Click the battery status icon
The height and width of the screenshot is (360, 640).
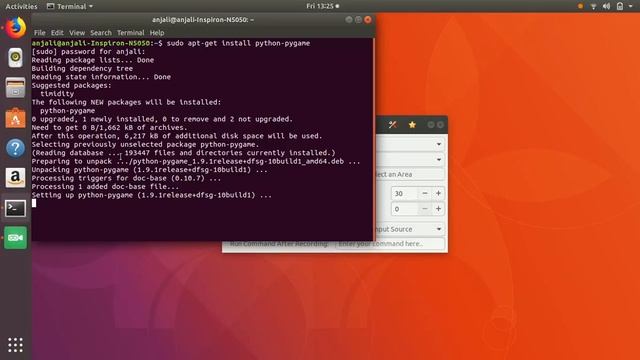pyautogui.click(x=620, y=6)
